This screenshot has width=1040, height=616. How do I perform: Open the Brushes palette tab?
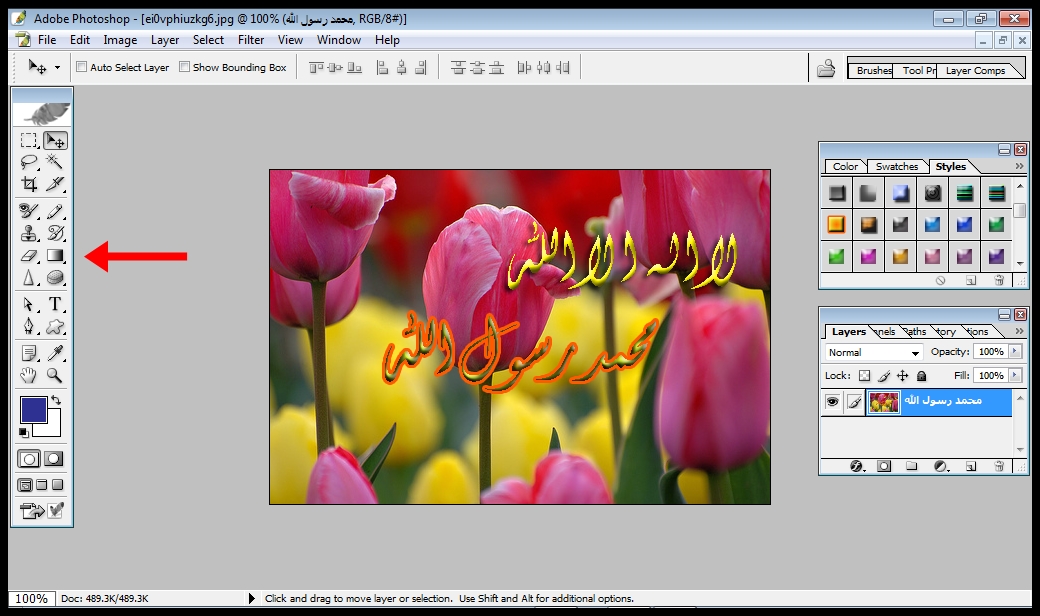coord(873,71)
